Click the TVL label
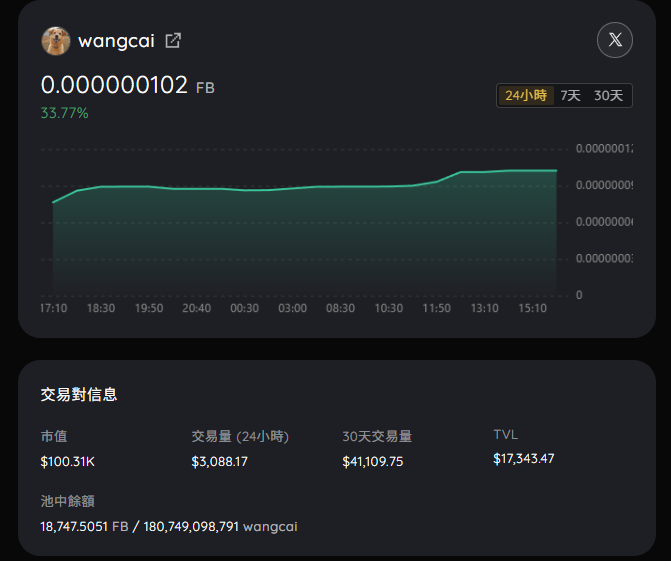This screenshot has width=671, height=561. click(506, 435)
